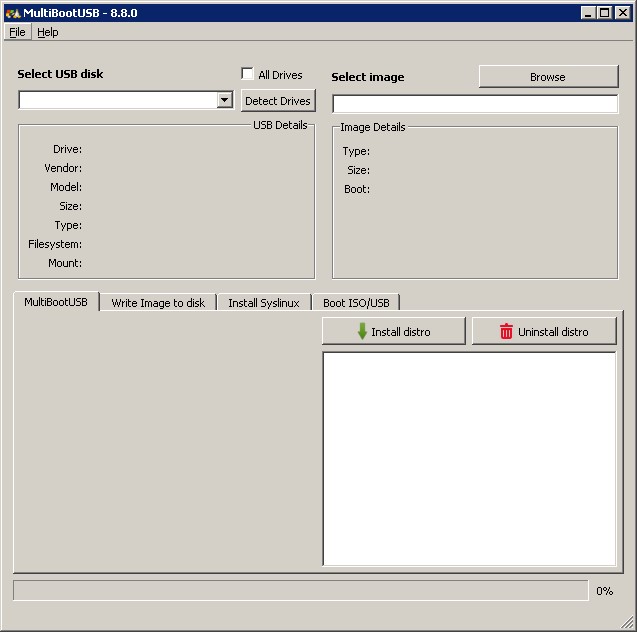The height and width of the screenshot is (632, 637).
Task: Switch to the MultiBootUSB tab
Action: [56, 302]
